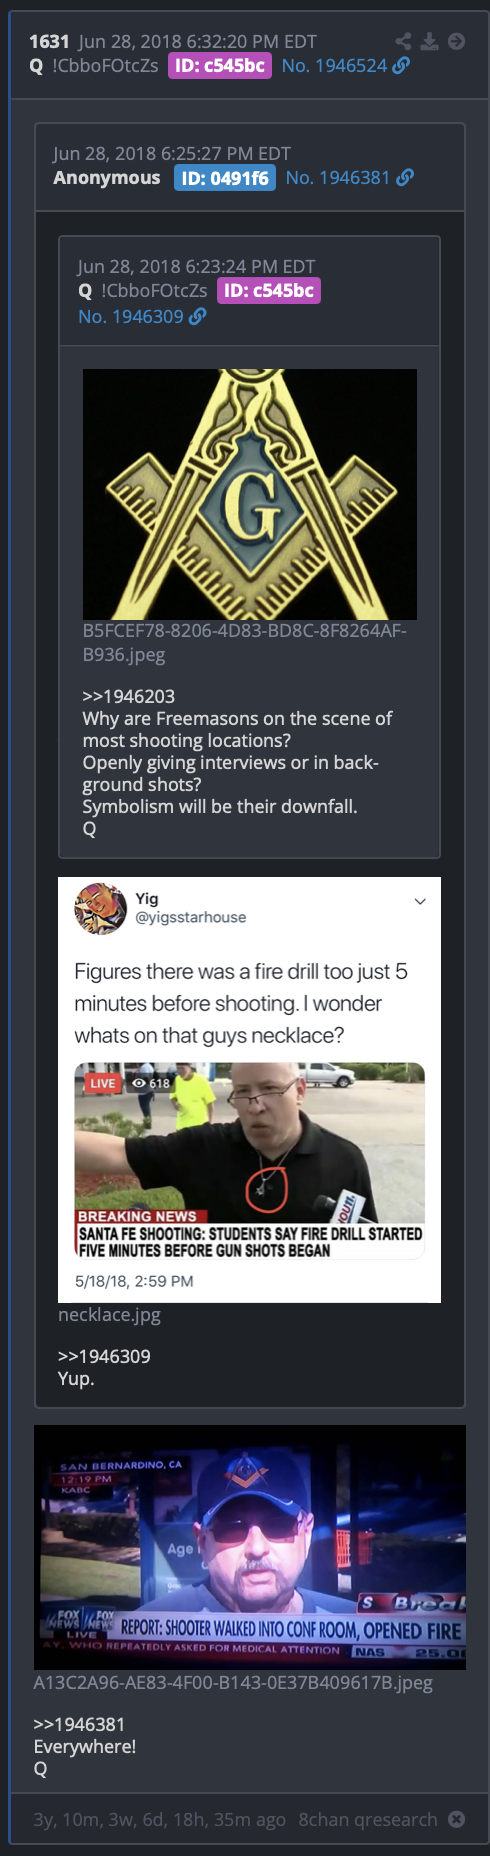The width and height of the screenshot is (490, 1856).
Task: Open post link No. 1946381
Action: pyautogui.click(x=338, y=178)
